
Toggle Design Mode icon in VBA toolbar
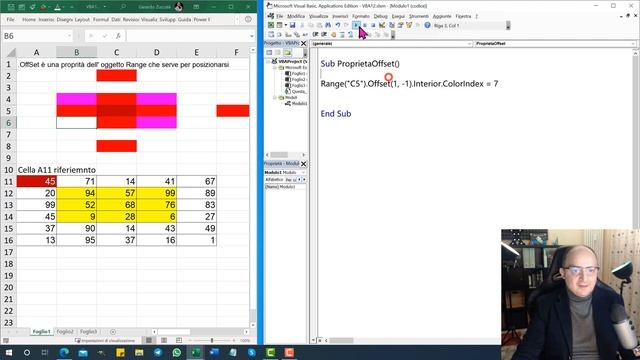coord(382,25)
